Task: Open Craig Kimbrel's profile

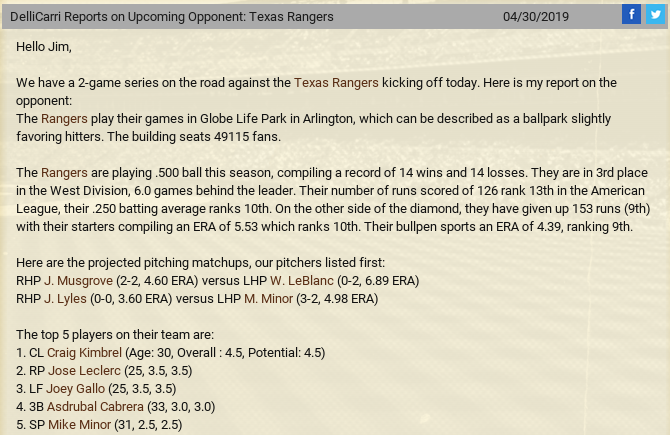Action: pos(84,353)
